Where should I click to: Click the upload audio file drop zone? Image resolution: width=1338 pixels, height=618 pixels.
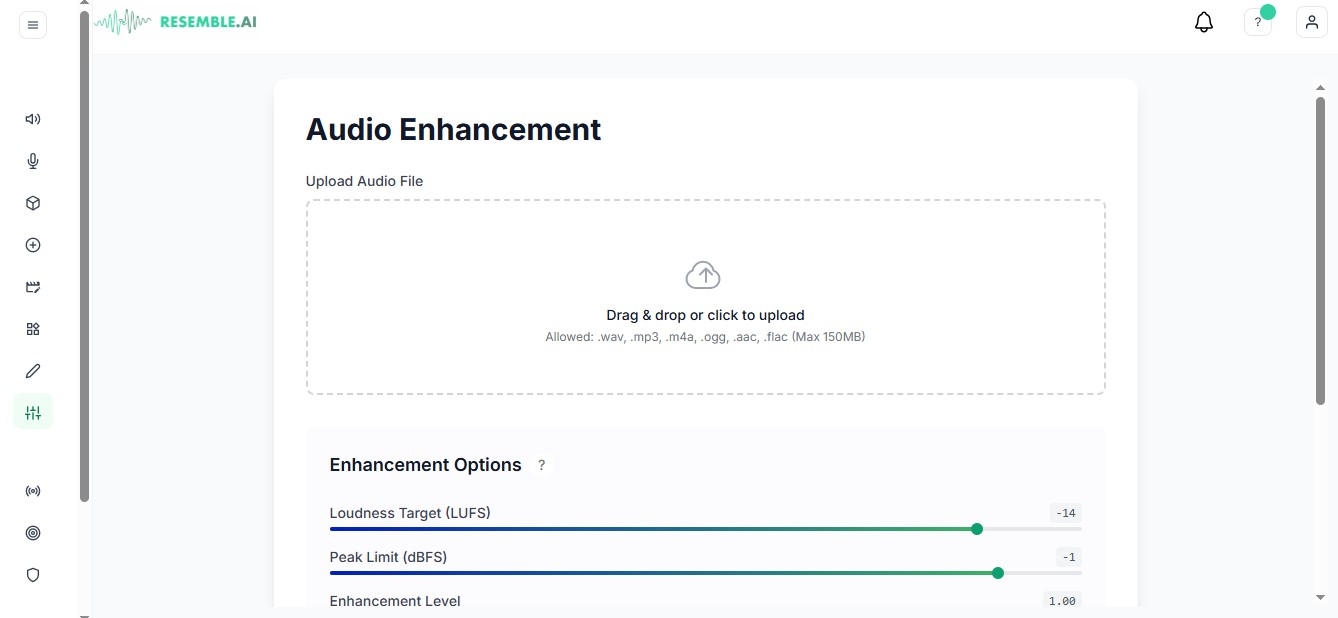[x=706, y=297]
